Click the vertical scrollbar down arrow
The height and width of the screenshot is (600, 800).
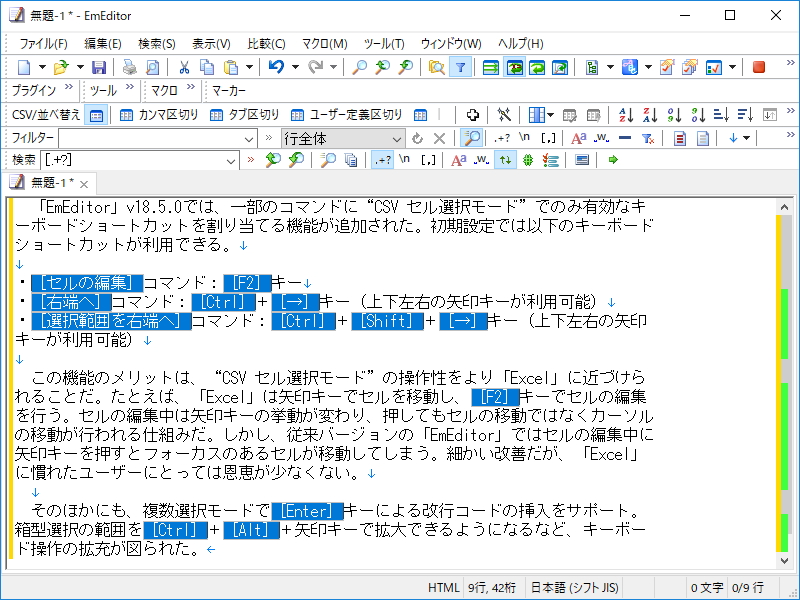[x=784, y=560]
